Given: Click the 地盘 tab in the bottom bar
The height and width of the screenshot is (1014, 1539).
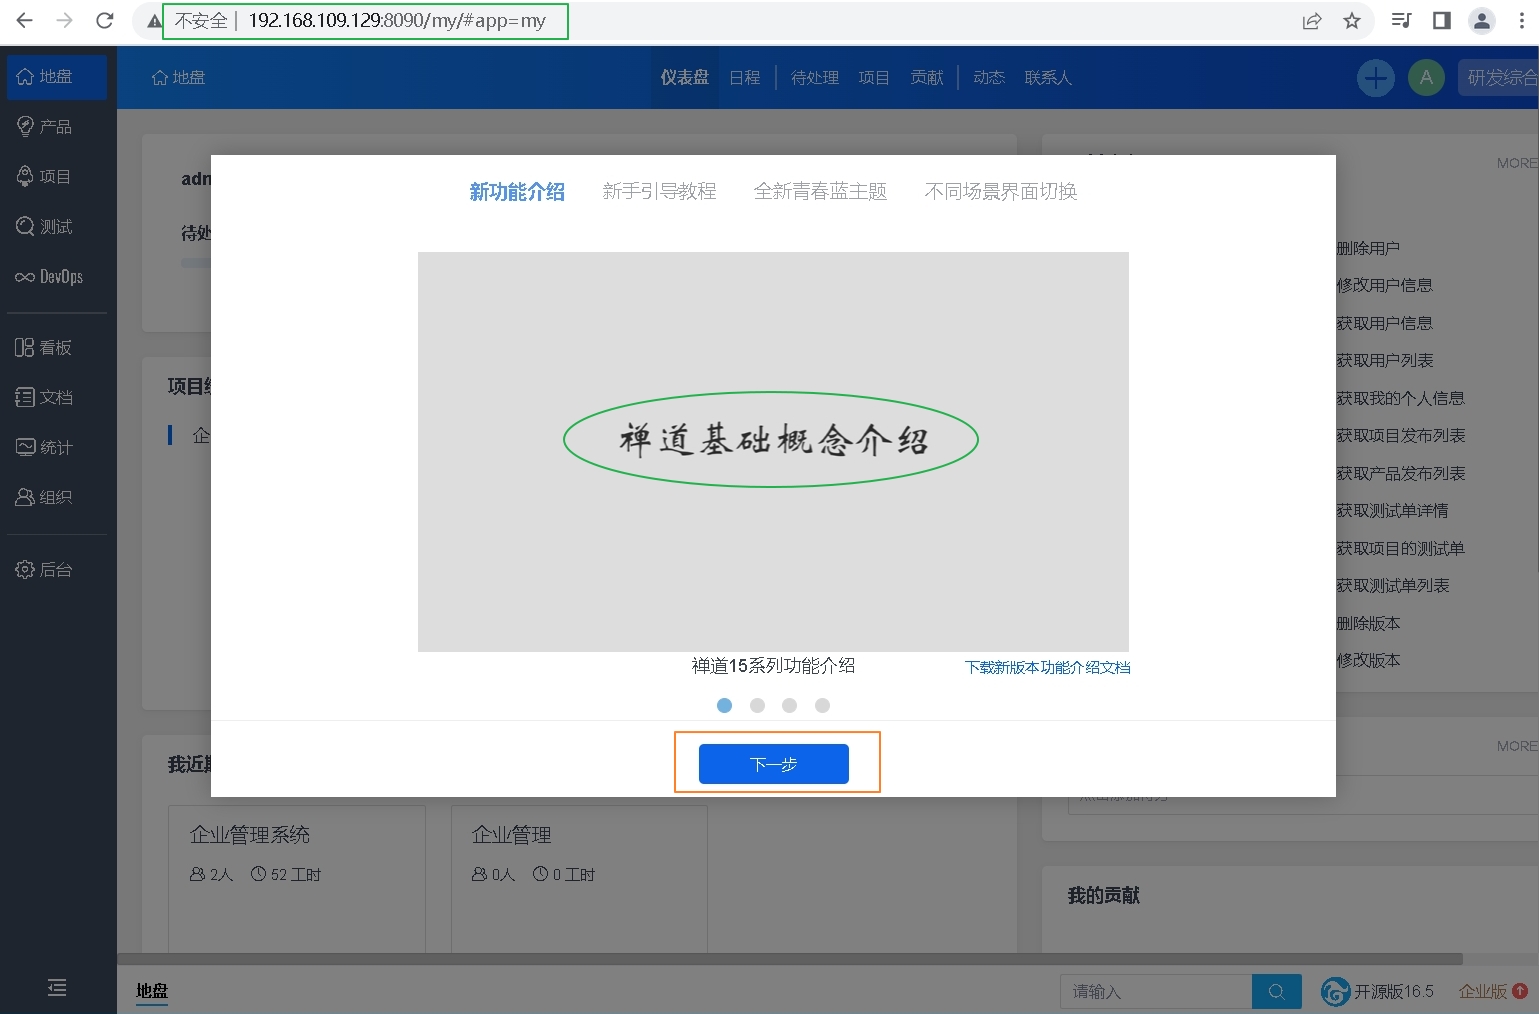Looking at the screenshot, I should point(152,991).
